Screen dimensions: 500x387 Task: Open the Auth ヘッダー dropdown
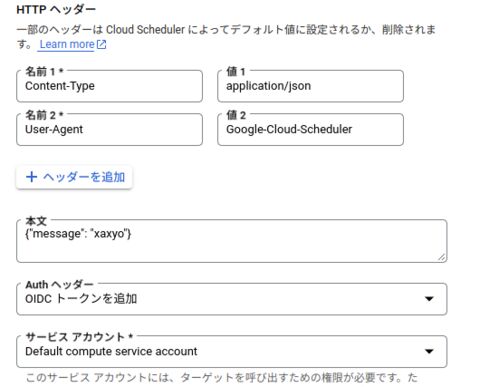click(232, 299)
